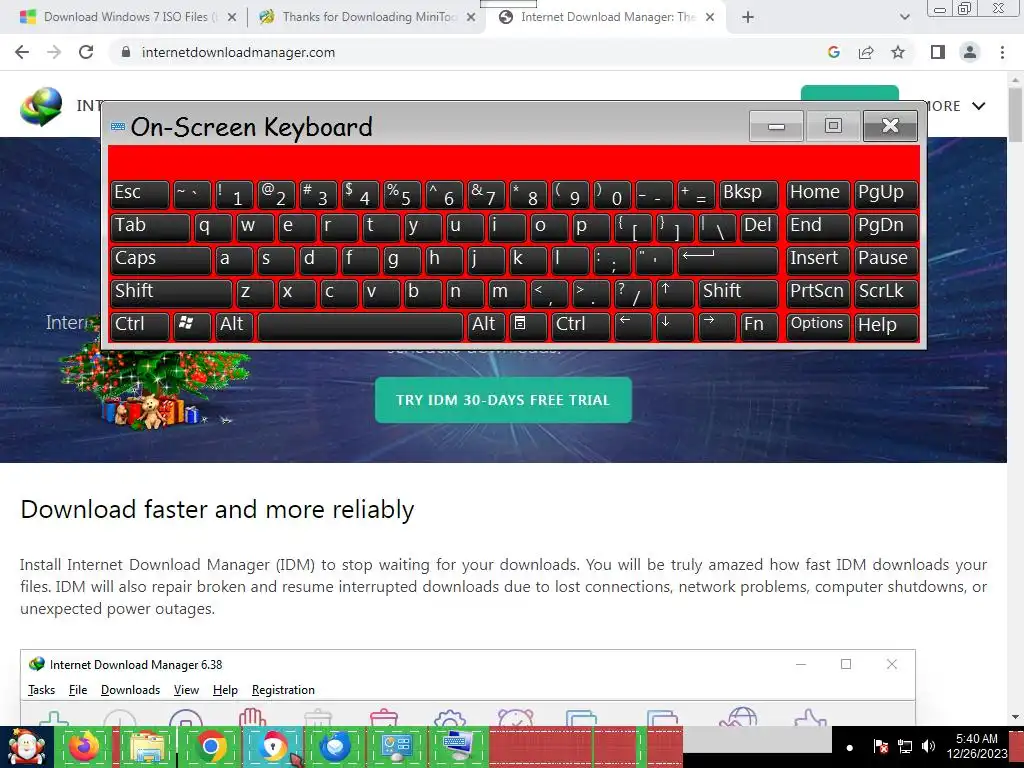Open Tasks menu in IDM screenshot
The image size is (1024, 768).
[41, 690]
